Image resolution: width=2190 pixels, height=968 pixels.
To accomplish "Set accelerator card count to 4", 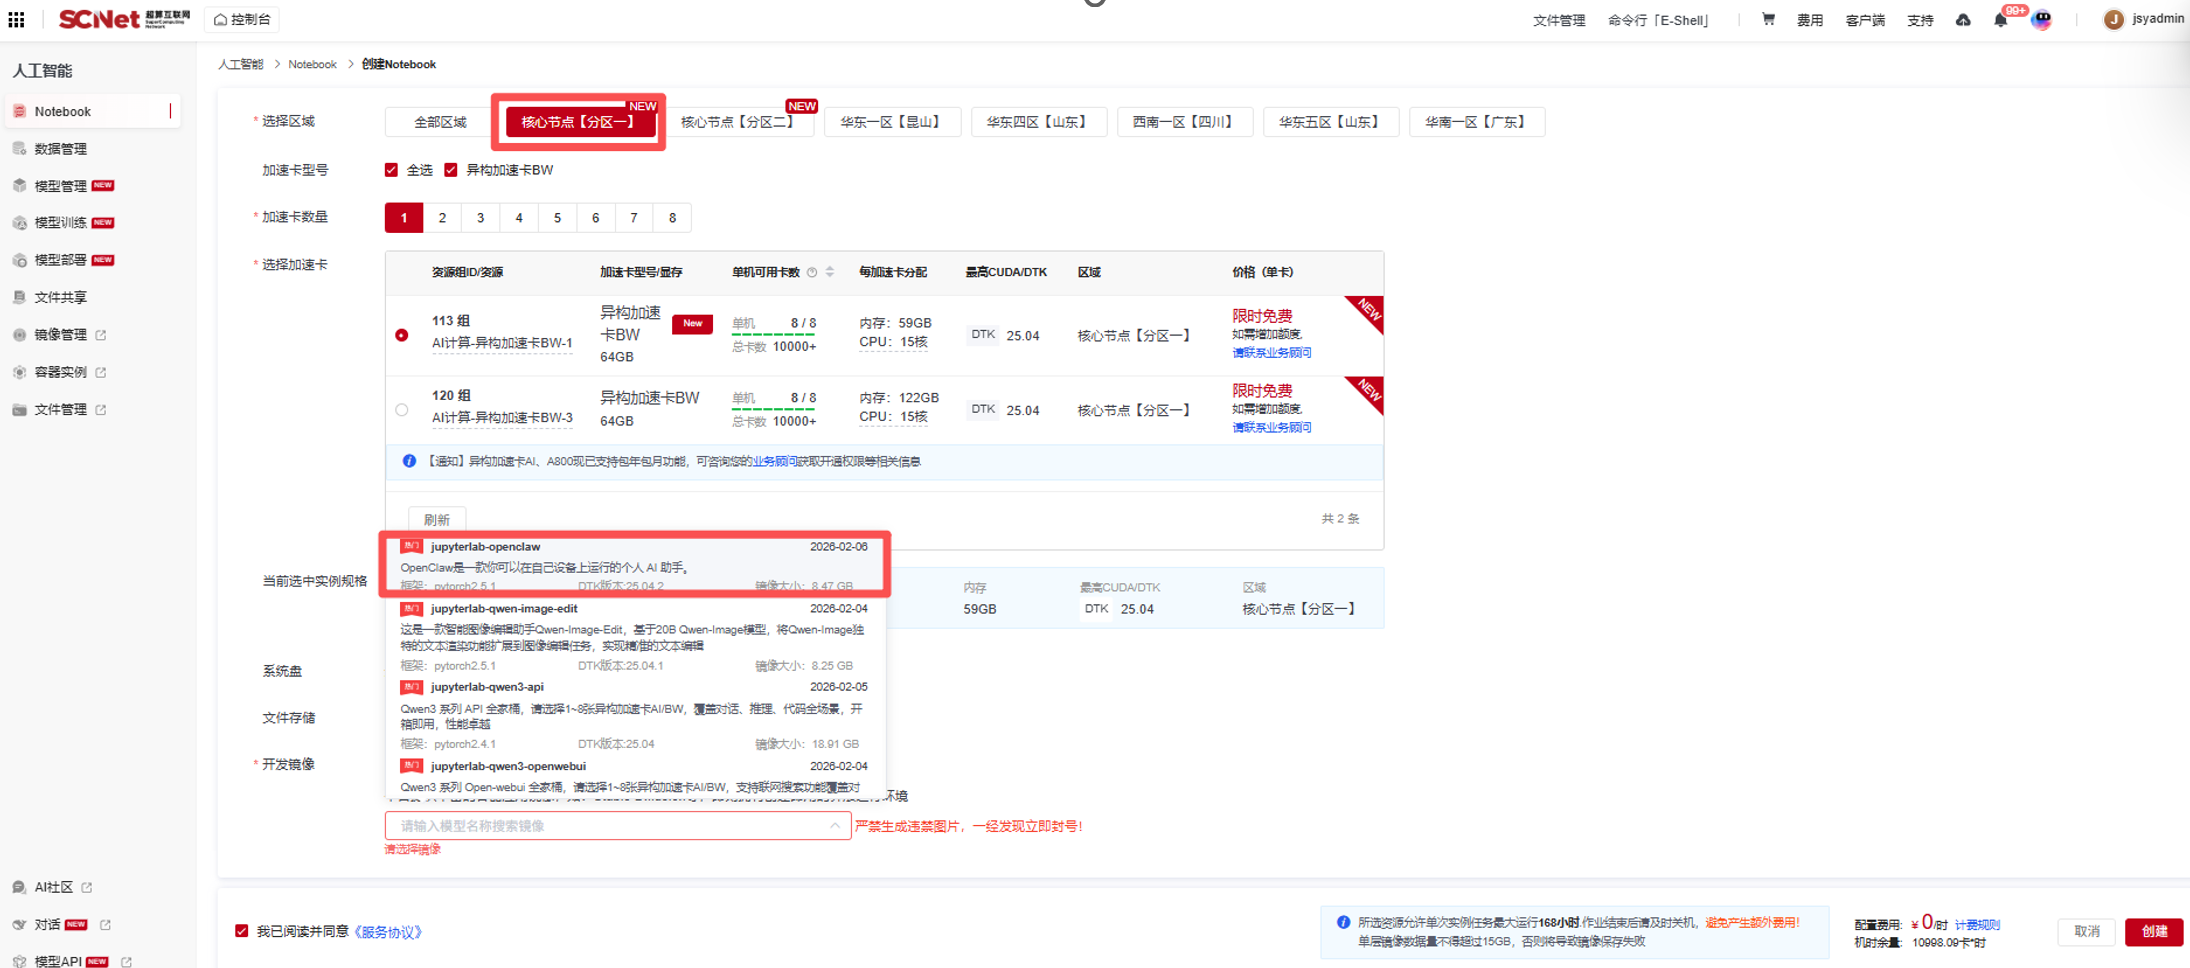I will 519,218.
